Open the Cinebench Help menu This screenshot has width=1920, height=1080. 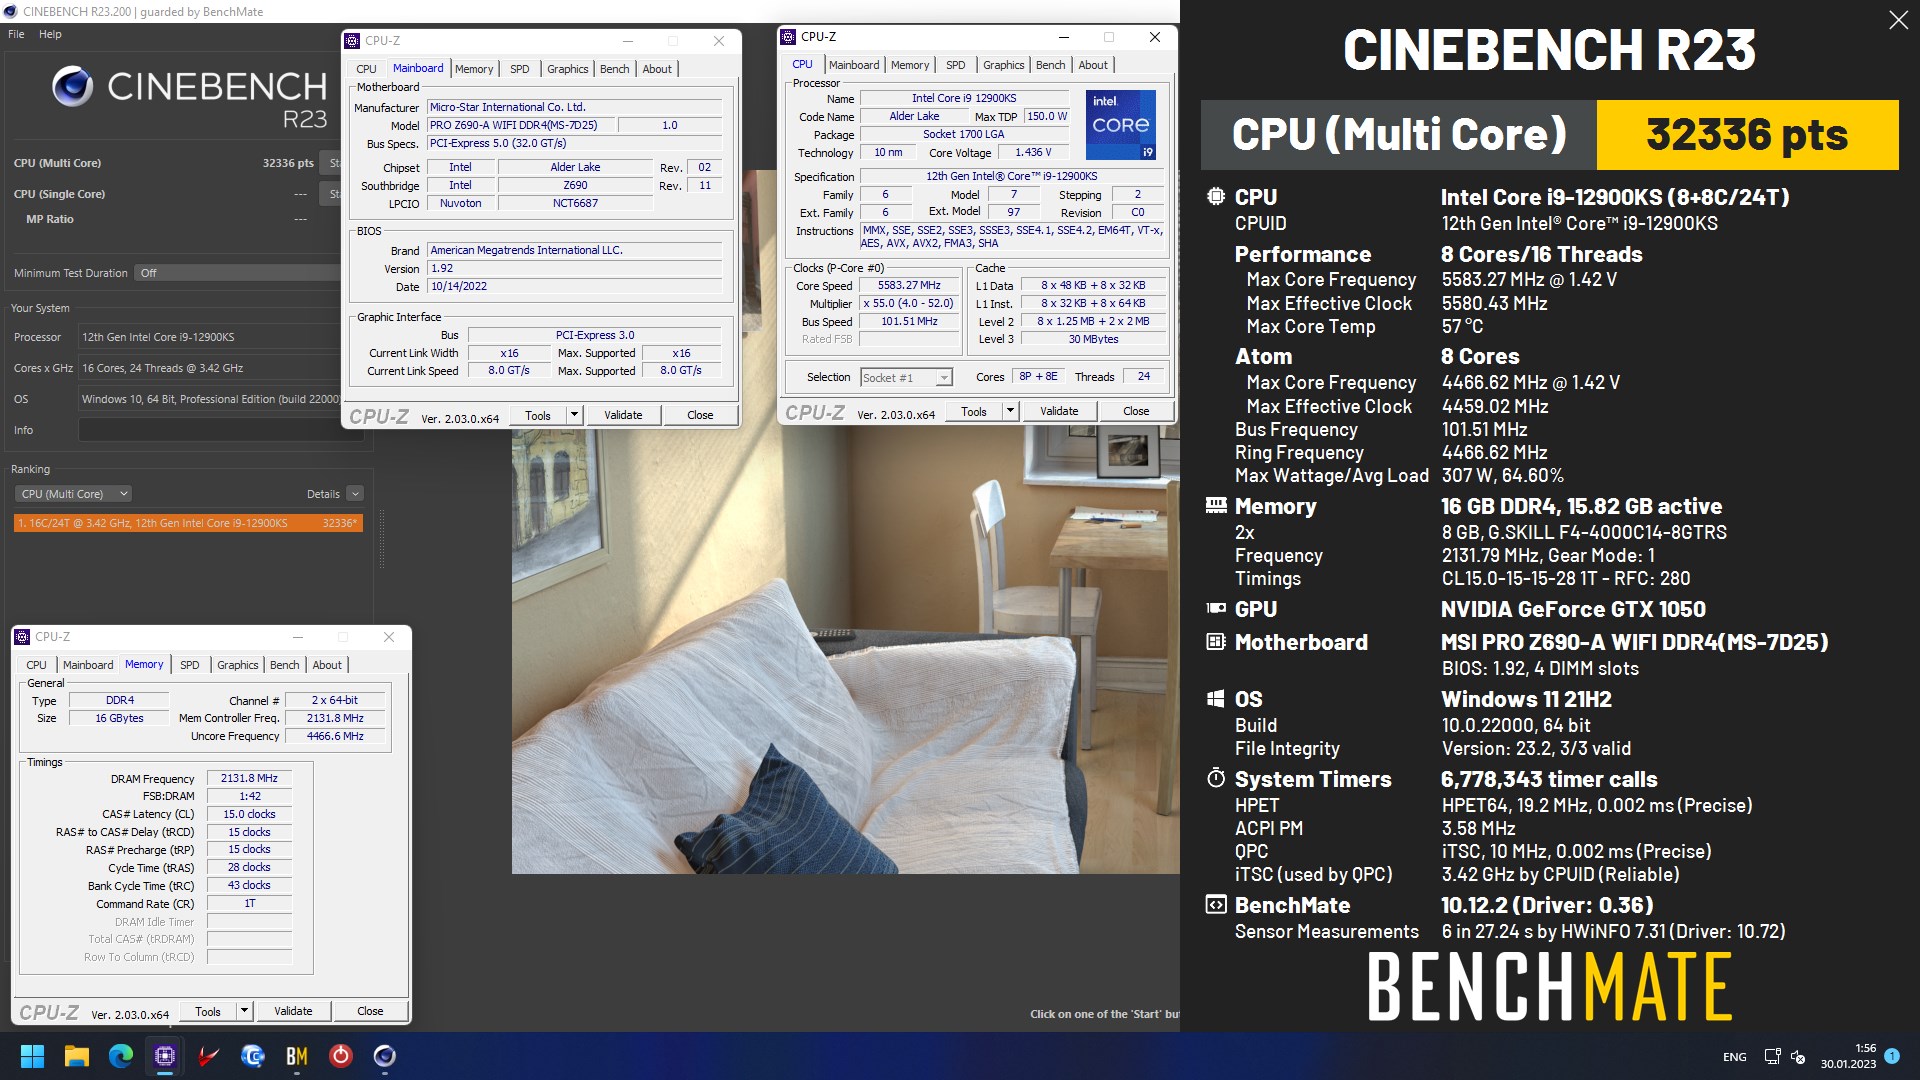(x=50, y=34)
